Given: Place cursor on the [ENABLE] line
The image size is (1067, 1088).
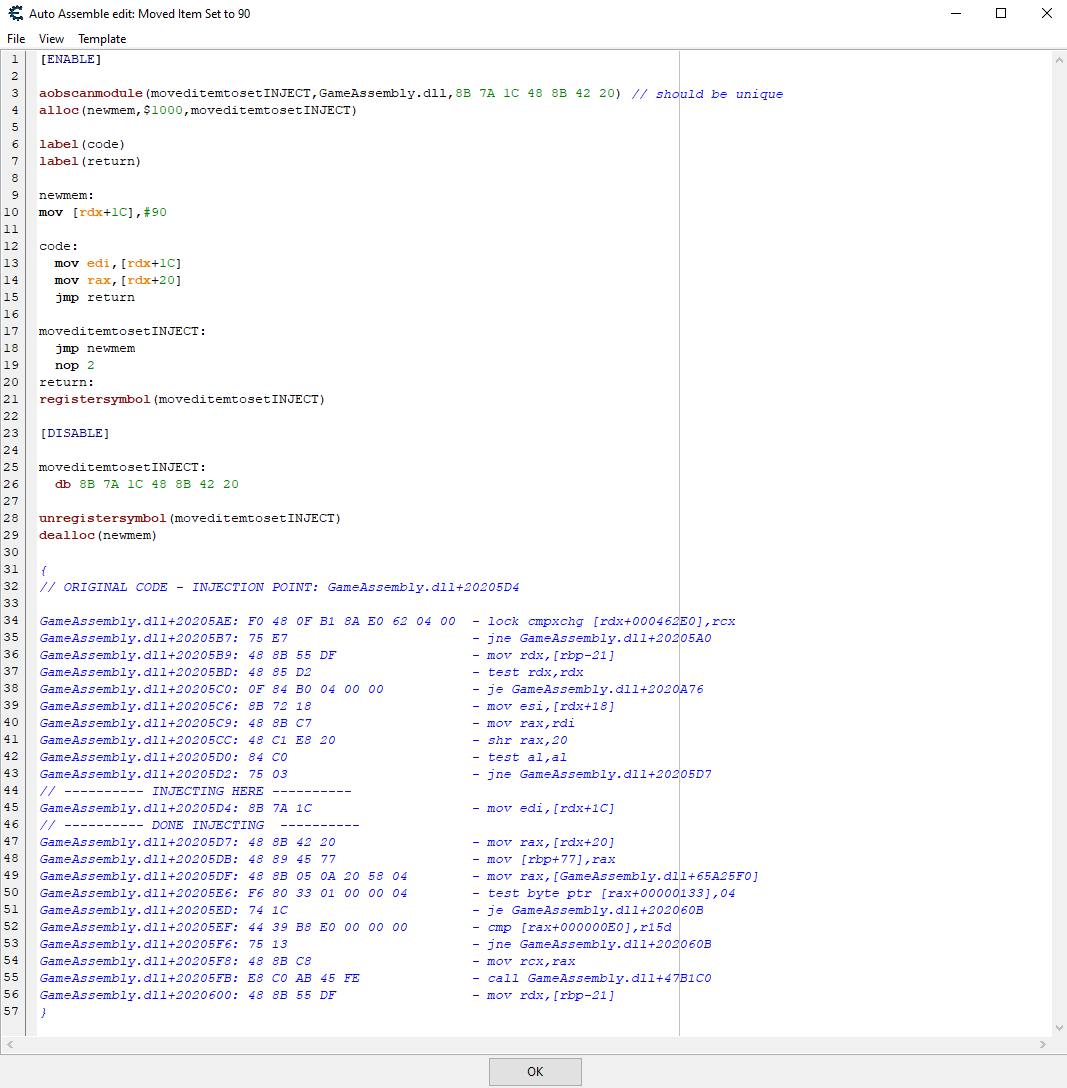Looking at the screenshot, I should [x=70, y=59].
